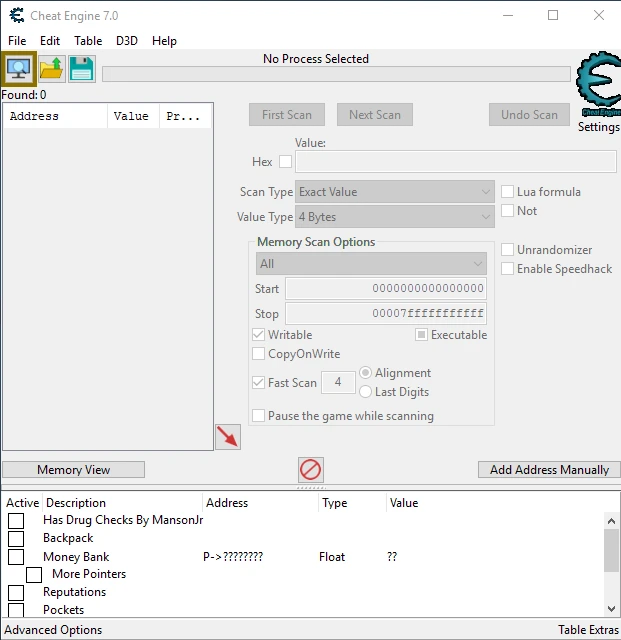
Task: Select the Money Bank value ??
Action: (x=392, y=557)
